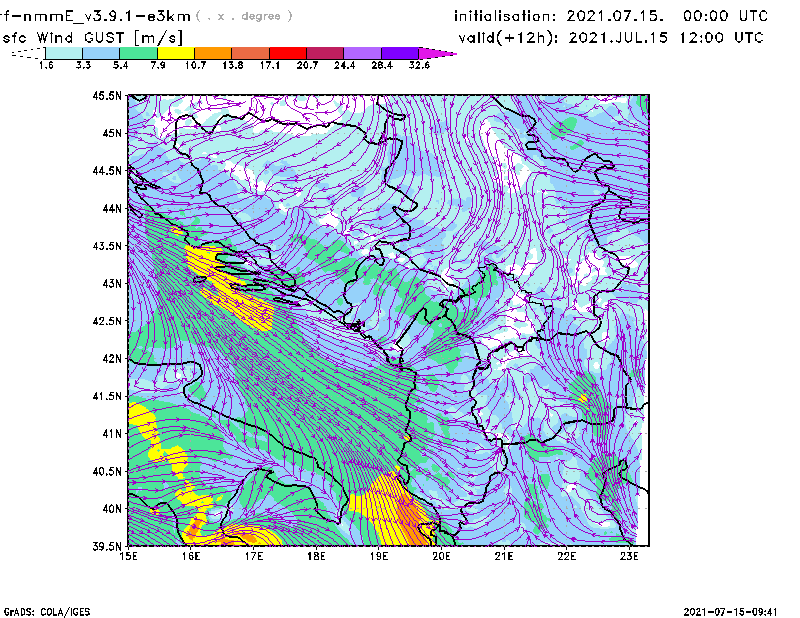The height and width of the screenshot is (618, 800).
Task: Click the green 5.4–7.9 legend swatch
Action: tap(139, 53)
